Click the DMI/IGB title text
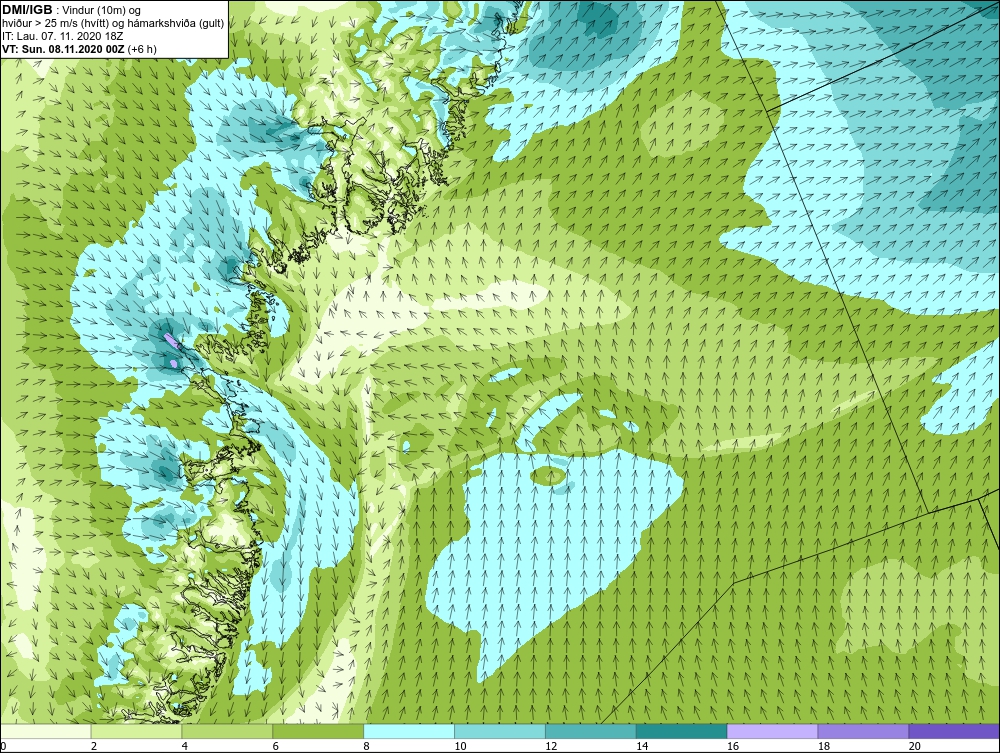The width and height of the screenshot is (1000, 753). [x=28, y=10]
